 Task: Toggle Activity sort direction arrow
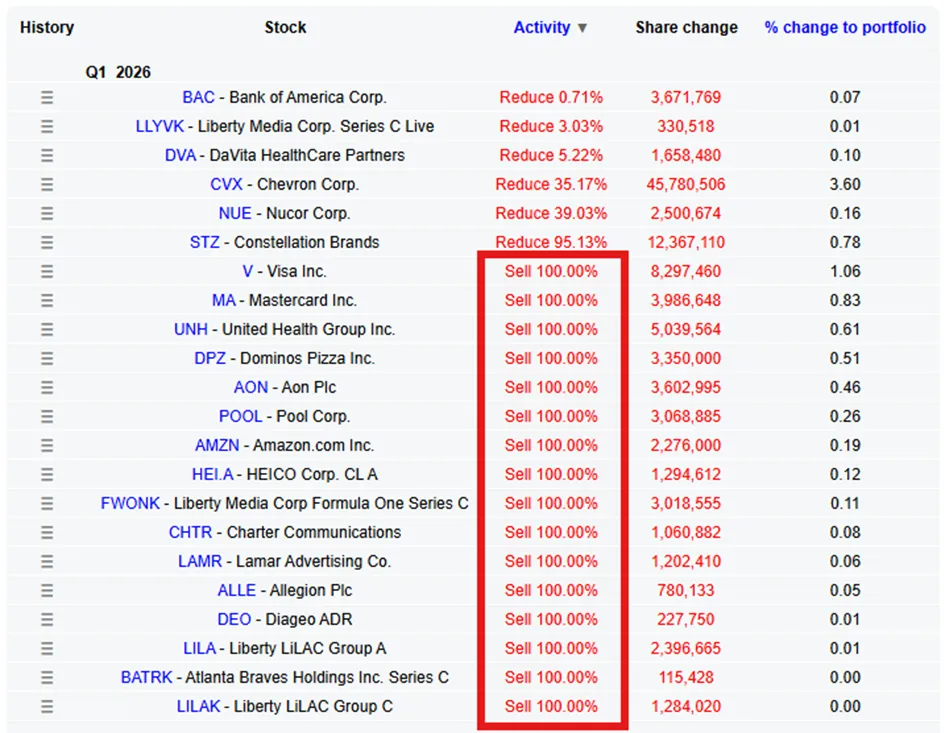tap(582, 28)
